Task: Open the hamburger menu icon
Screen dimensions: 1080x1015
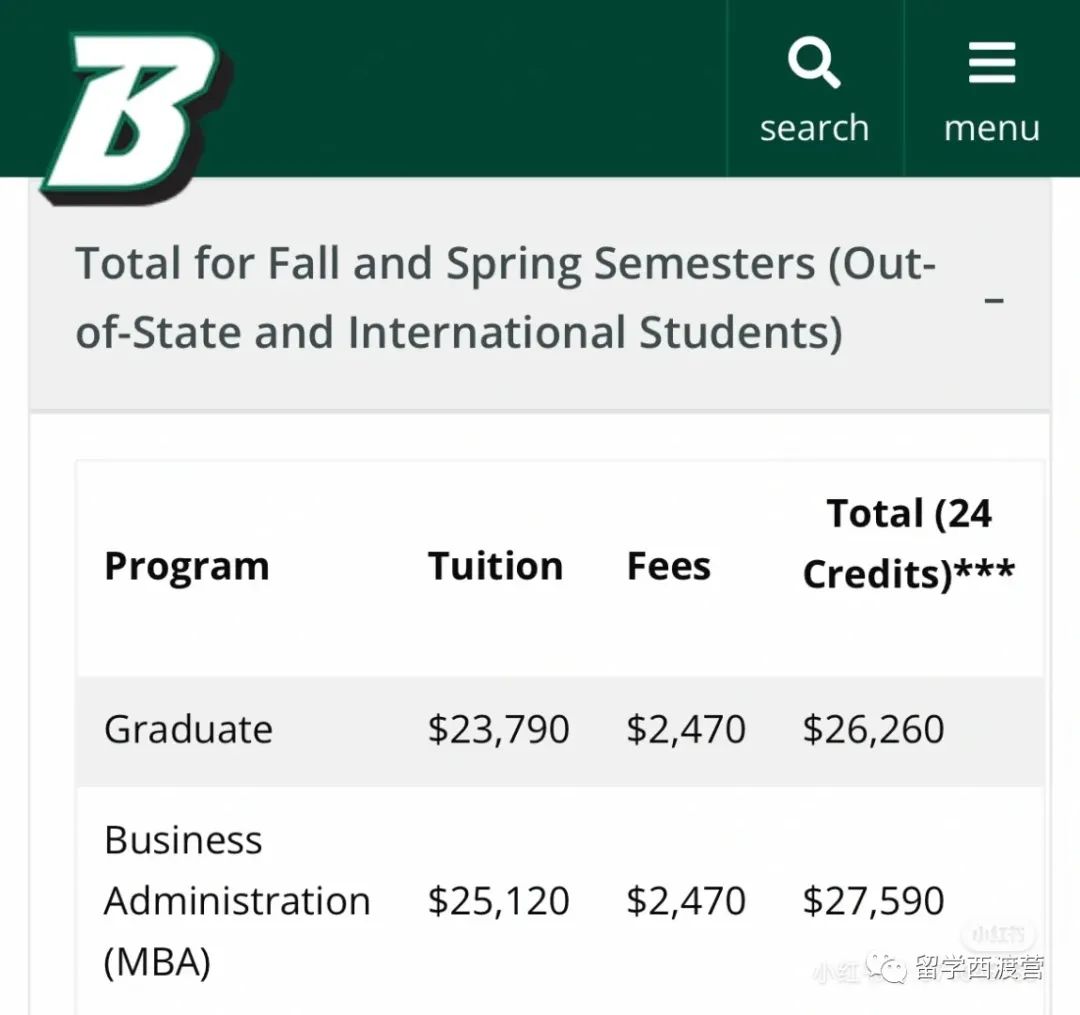Action: click(992, 62)
